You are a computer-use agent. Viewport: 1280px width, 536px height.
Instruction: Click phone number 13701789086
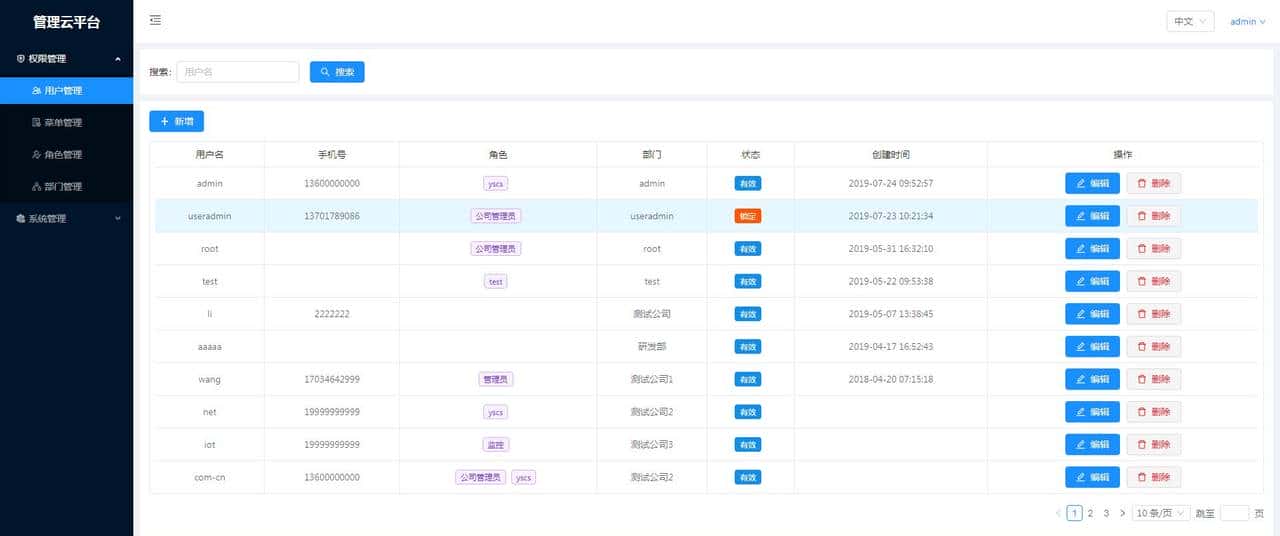pyautogui.click(x=332, y=216)
